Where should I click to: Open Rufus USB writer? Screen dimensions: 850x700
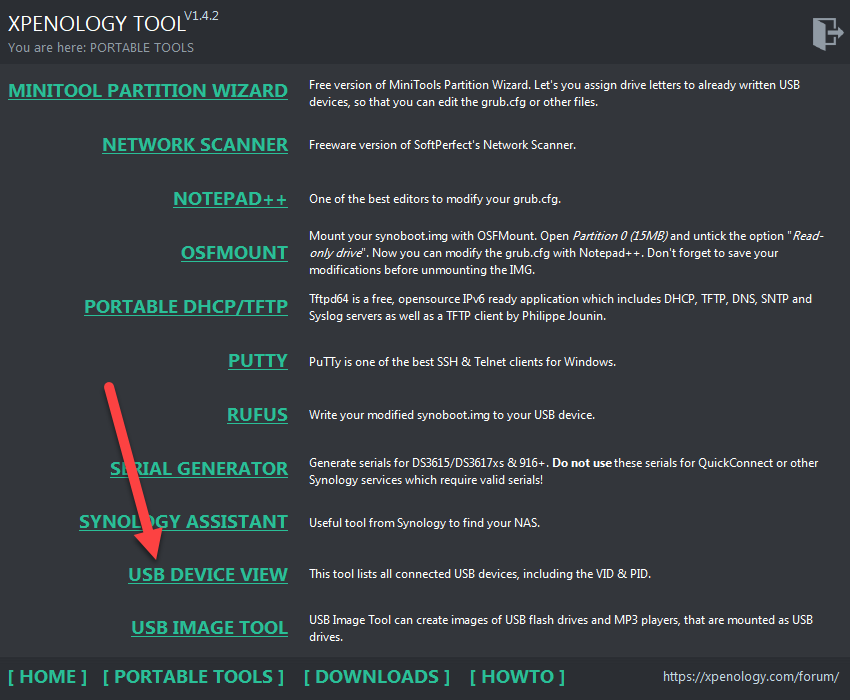point(257,415)
